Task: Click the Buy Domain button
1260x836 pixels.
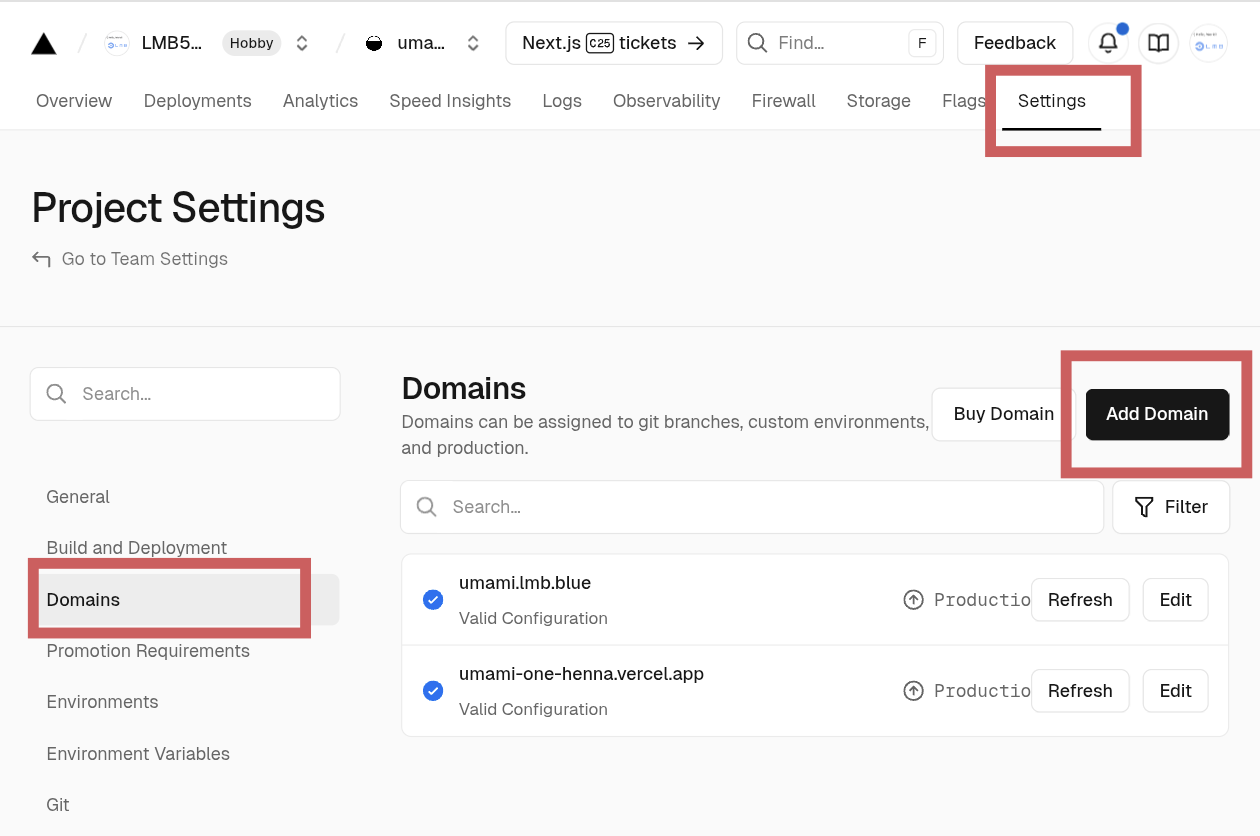Action: [x=1003, y=414]
